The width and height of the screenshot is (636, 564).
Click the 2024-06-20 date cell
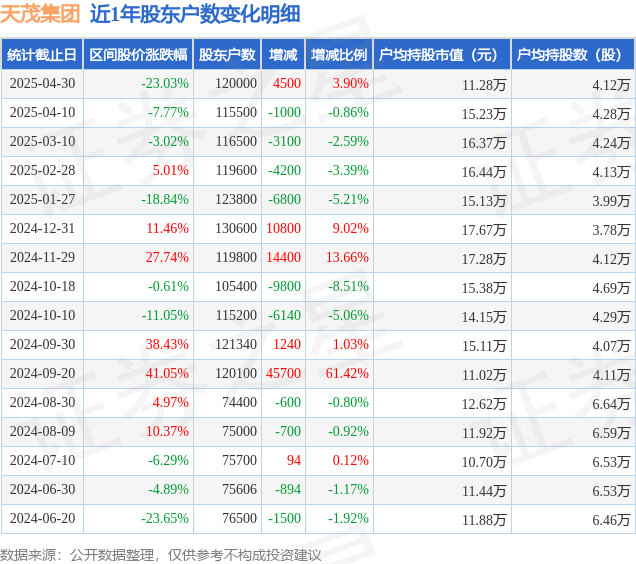pyautogui.click(x=43, y=519)
